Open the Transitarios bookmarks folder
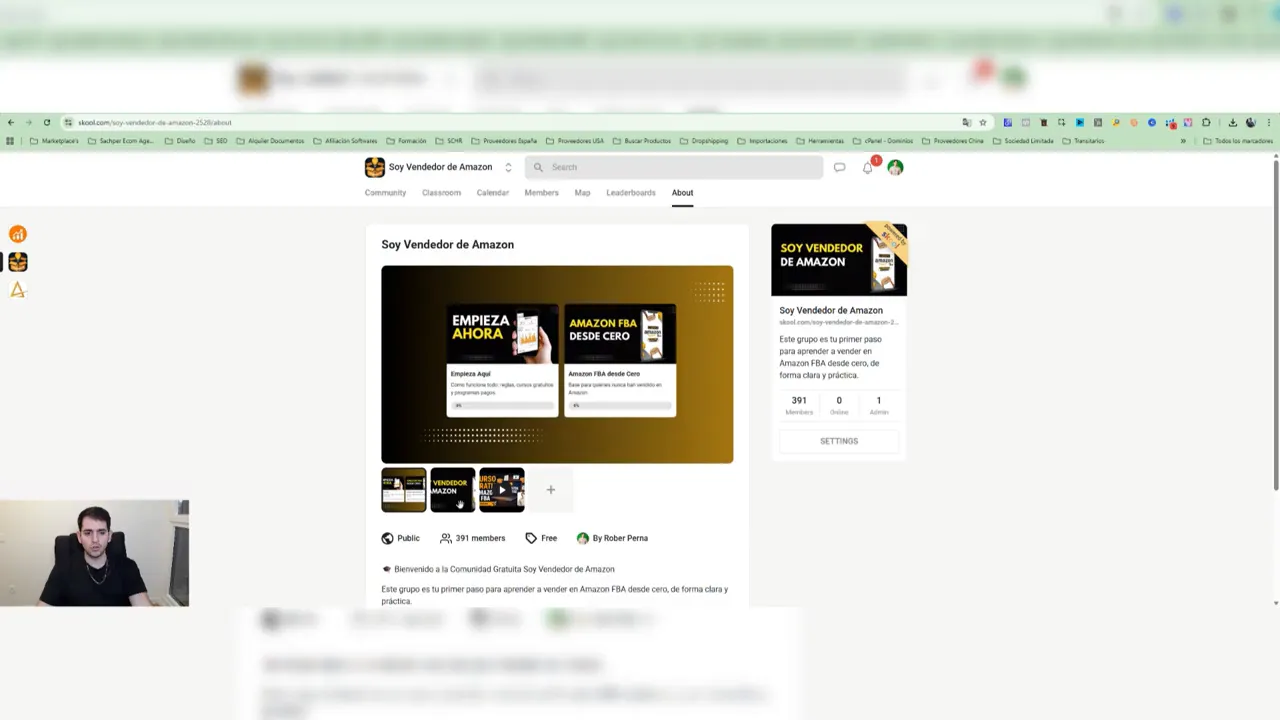 click(x=1084, y=141)
